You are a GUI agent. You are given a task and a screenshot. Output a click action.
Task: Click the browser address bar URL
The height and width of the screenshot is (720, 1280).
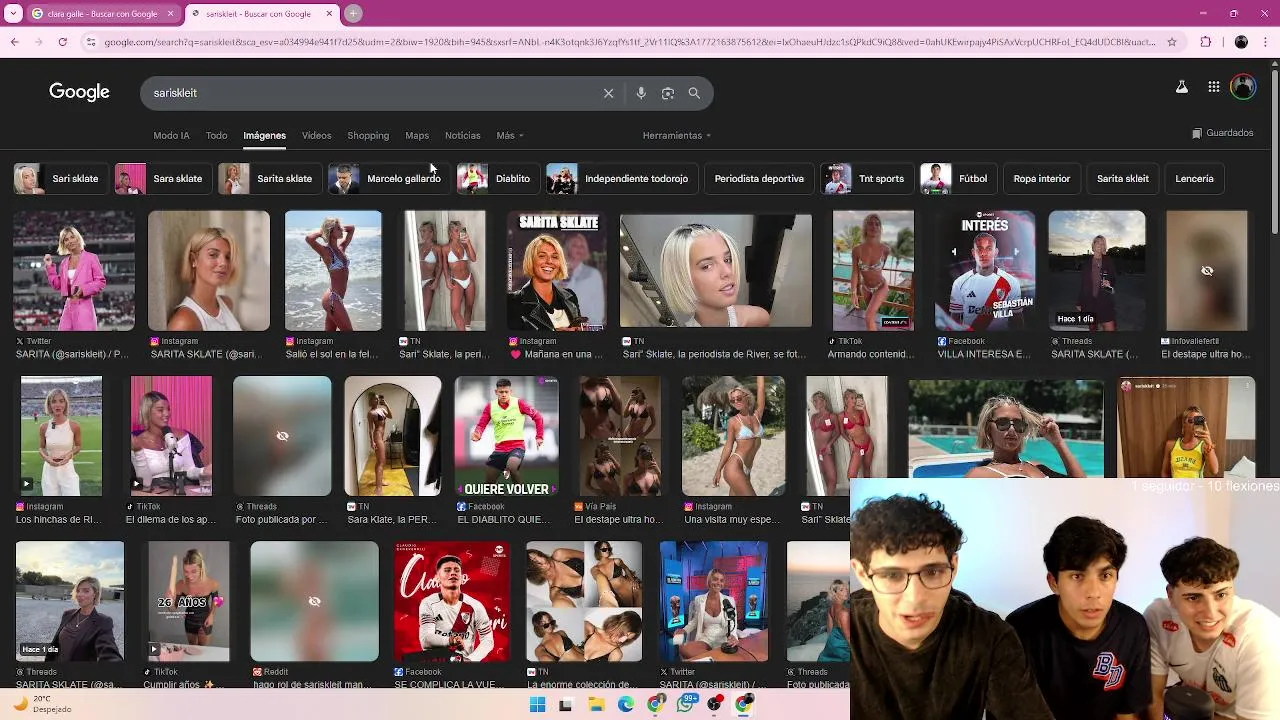point(630,42)
